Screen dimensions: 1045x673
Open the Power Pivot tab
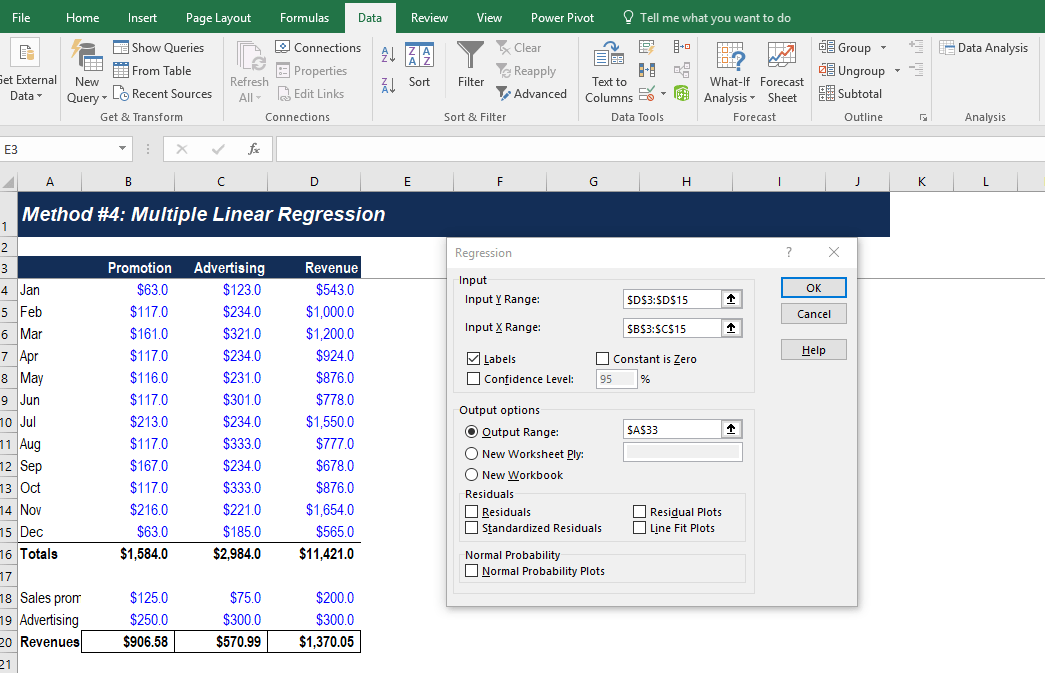(562, 18)
